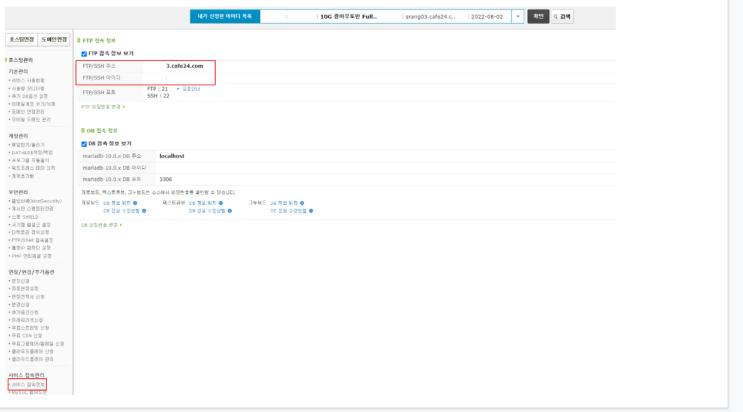Open 백업받기/올리기 menu item
Viewport: 743px width, 412px height.
click(x=28, y=145)
